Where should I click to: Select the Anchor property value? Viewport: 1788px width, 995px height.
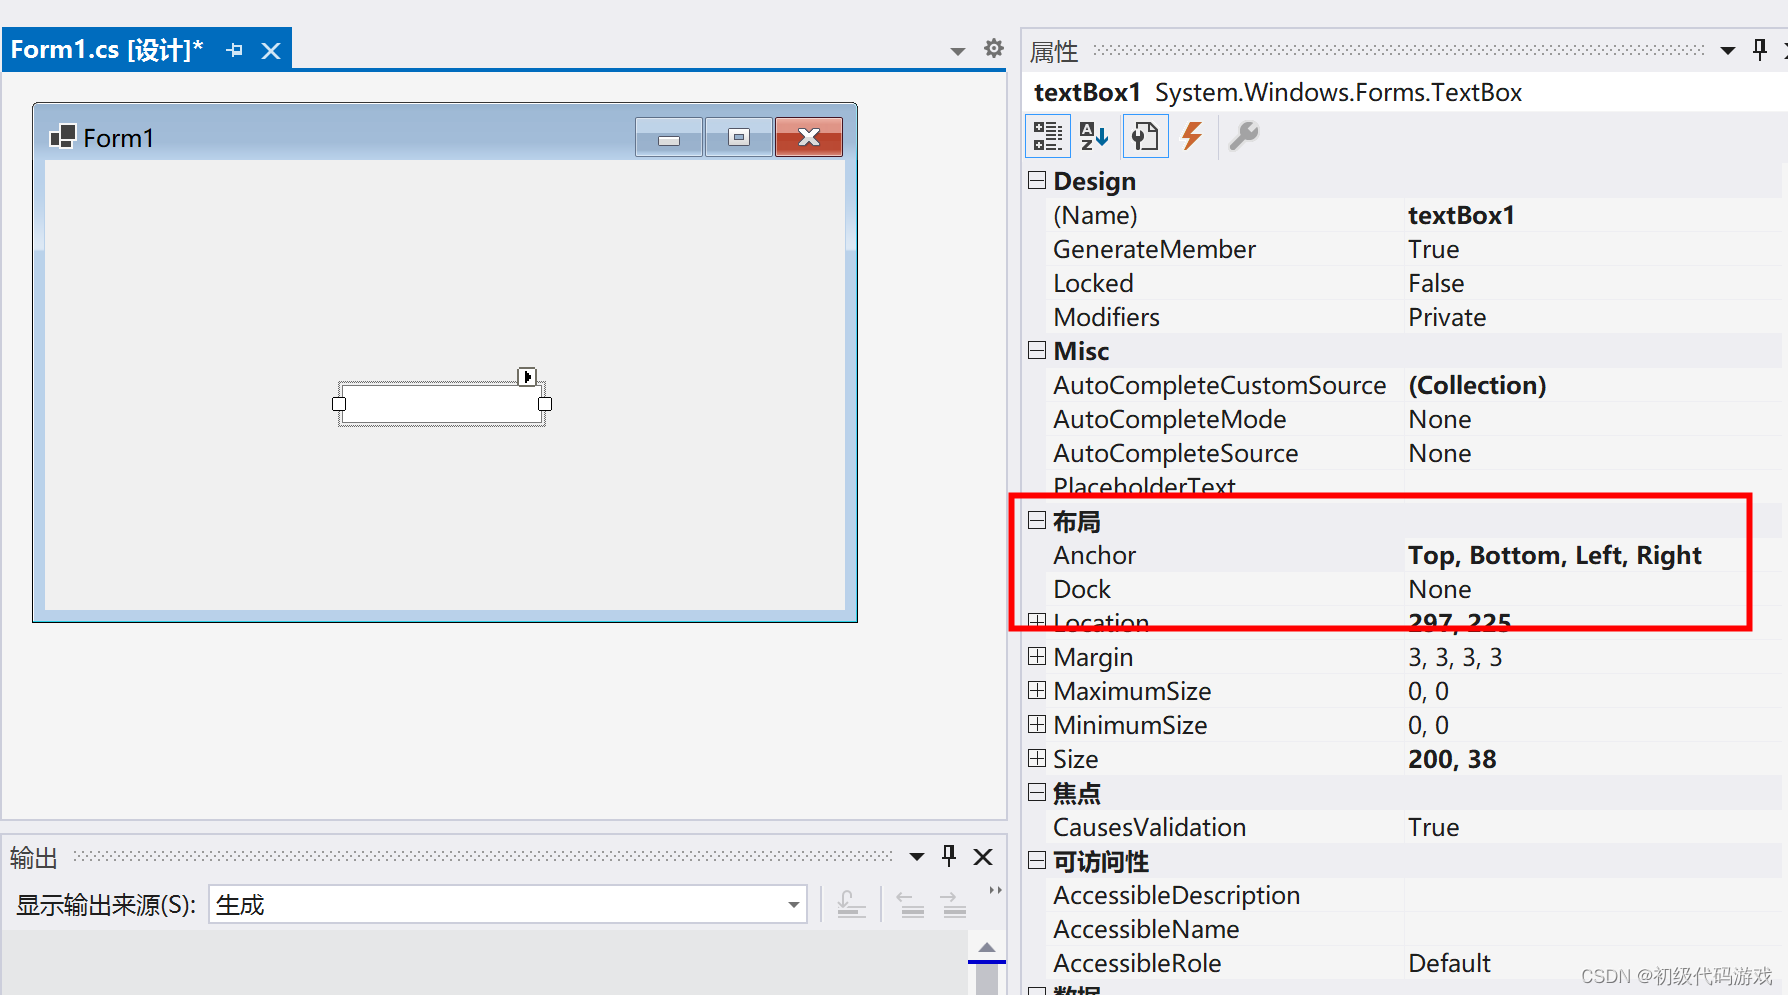click(x=1554, y=555)
